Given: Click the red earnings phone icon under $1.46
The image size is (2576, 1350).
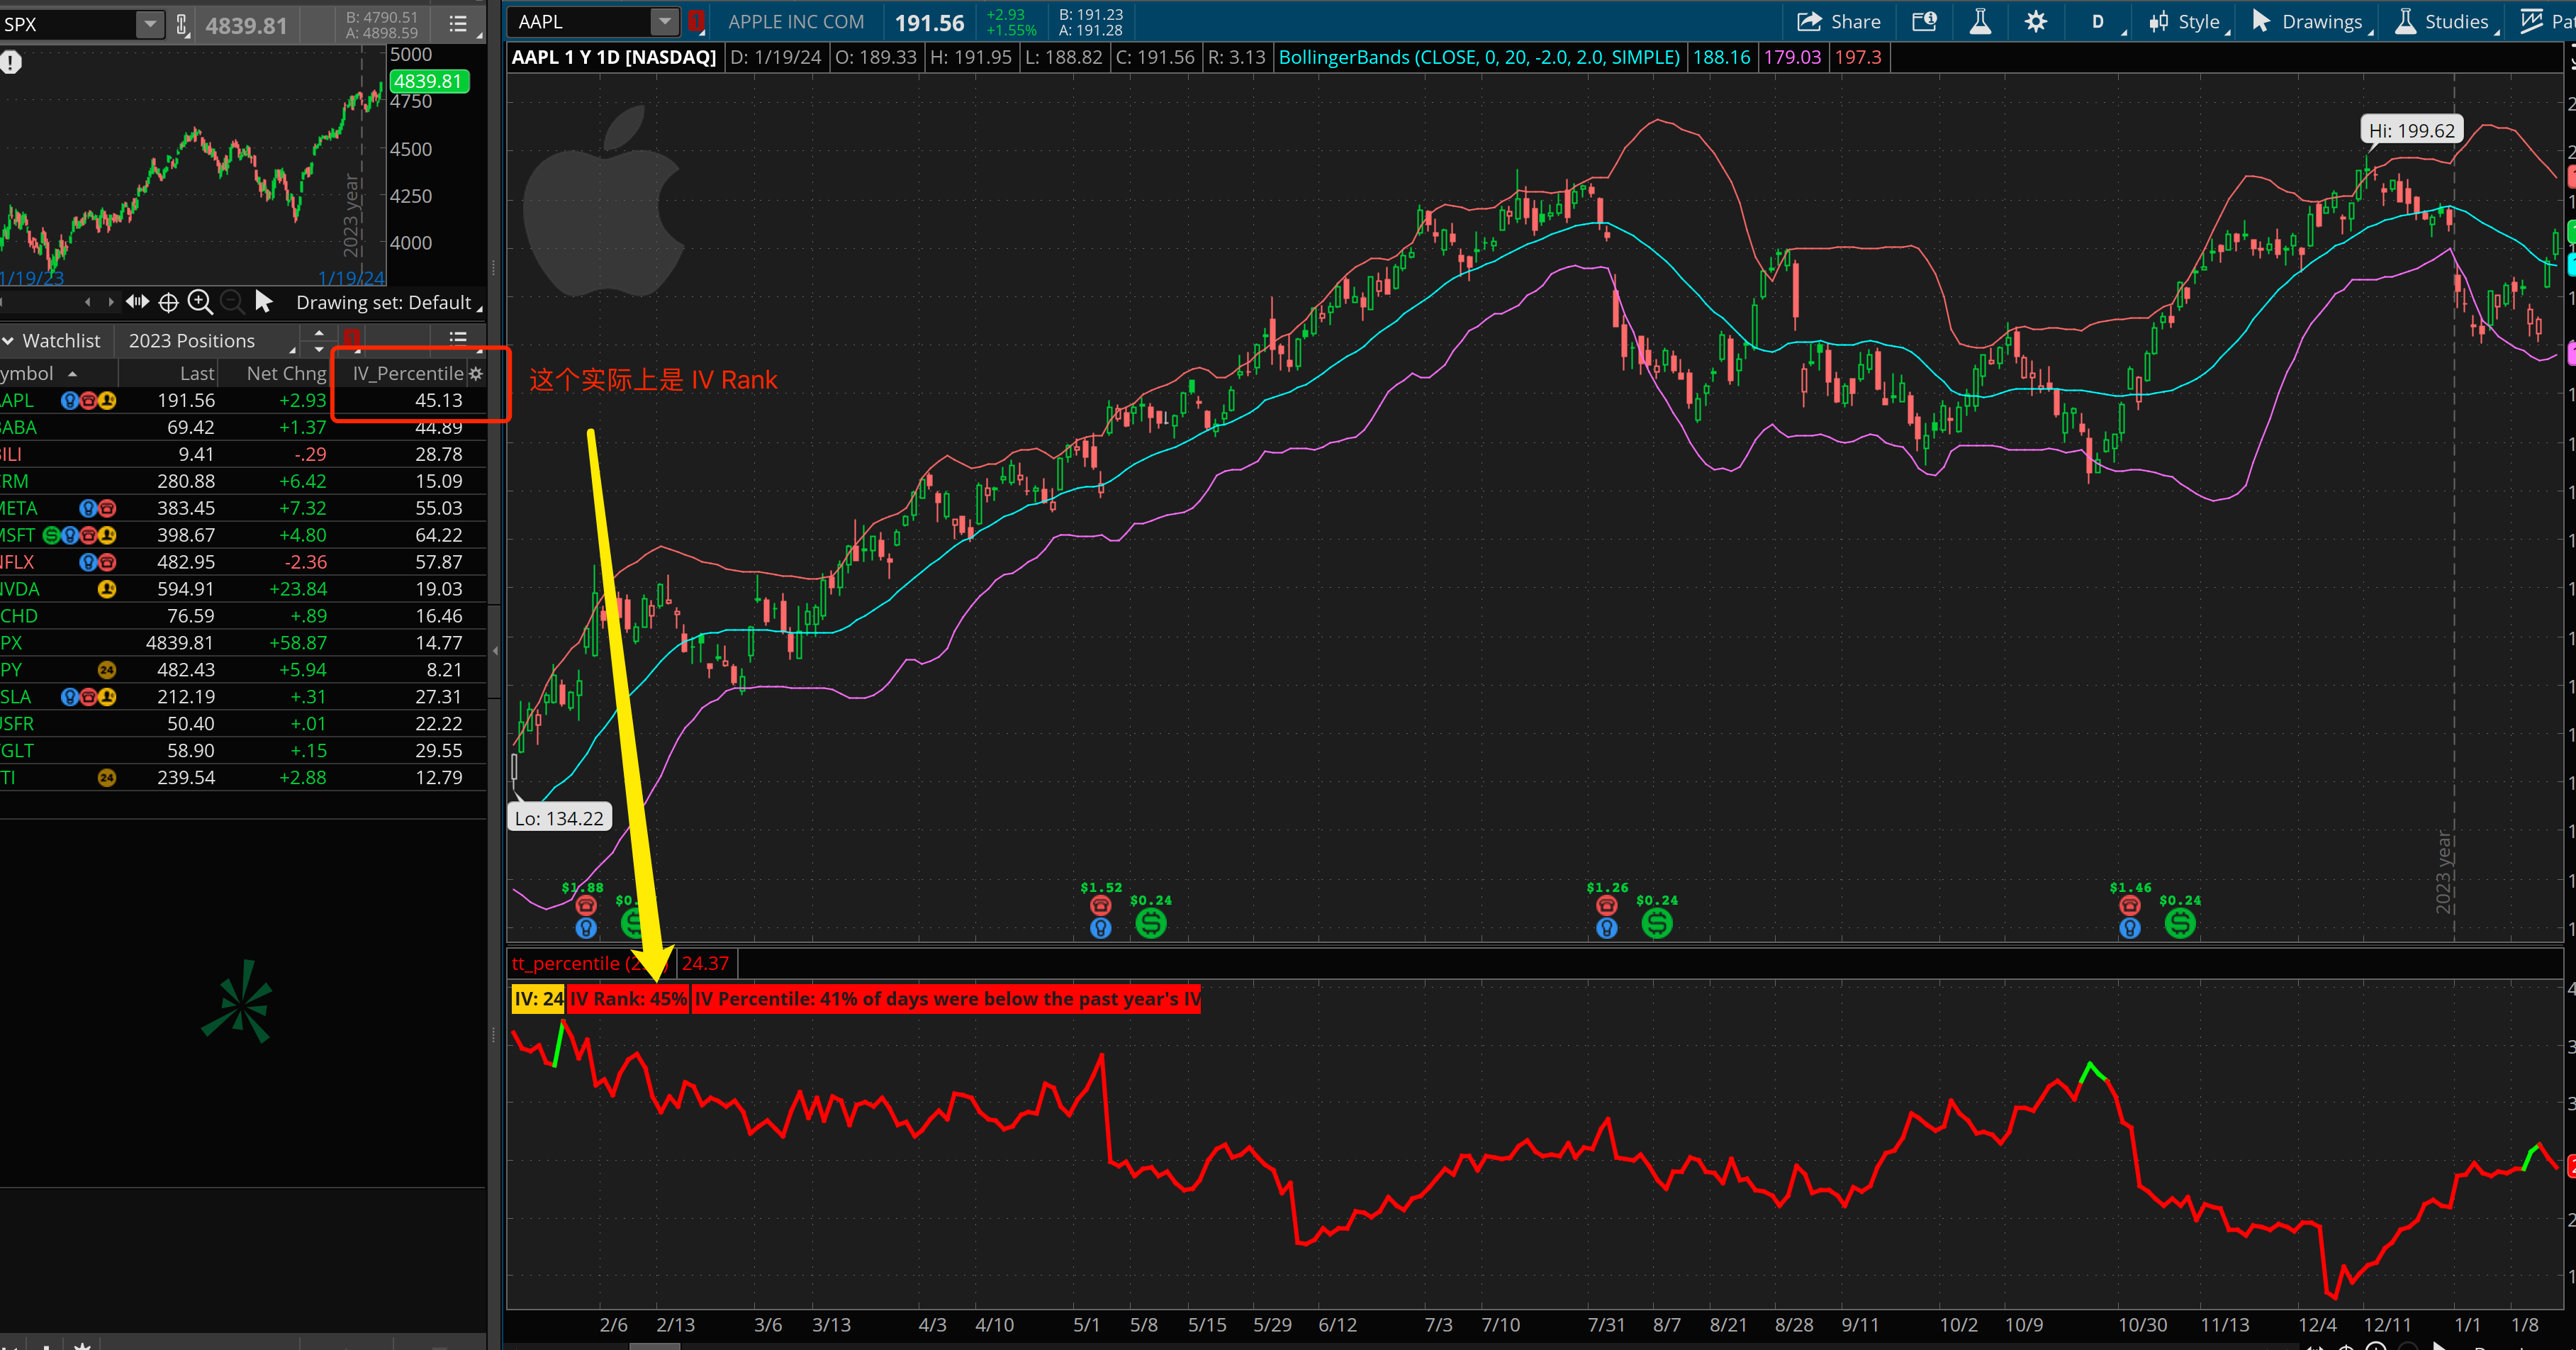Looking at the screenshot, I should [x=2129, y=906].
